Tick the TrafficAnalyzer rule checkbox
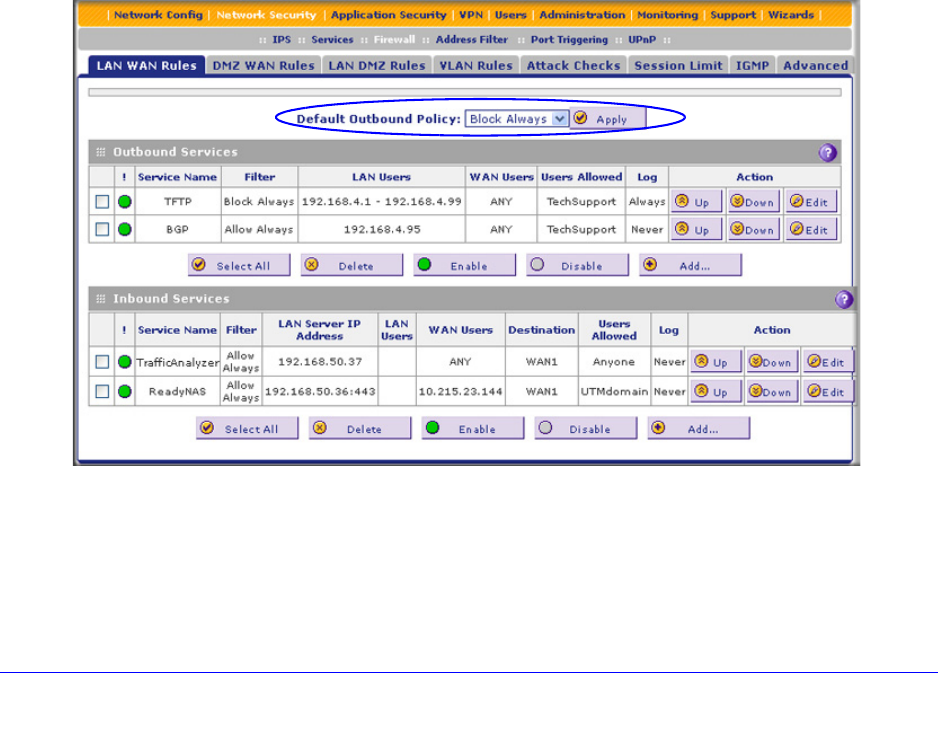This screenshot has height=742, width=939. click(102, 362)
